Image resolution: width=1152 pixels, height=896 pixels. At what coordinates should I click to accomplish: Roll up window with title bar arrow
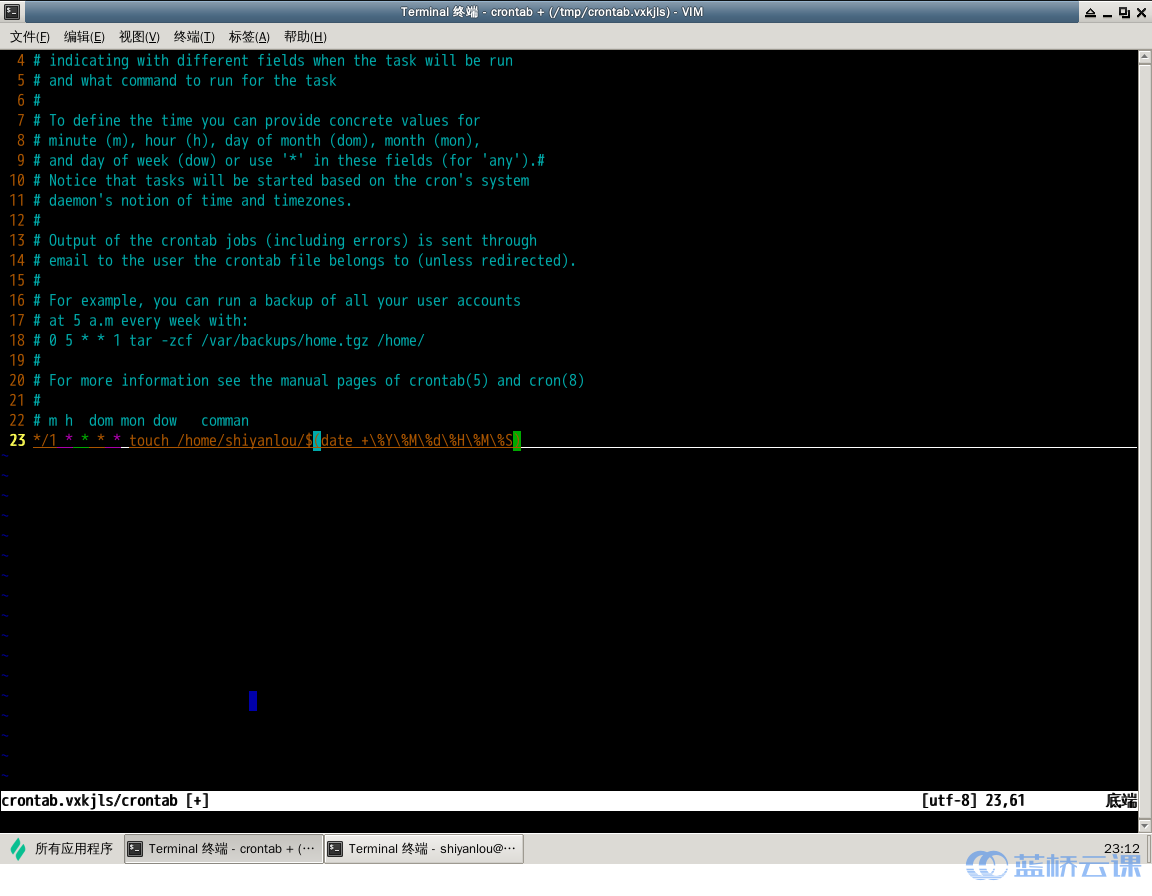coord(1088,12)
